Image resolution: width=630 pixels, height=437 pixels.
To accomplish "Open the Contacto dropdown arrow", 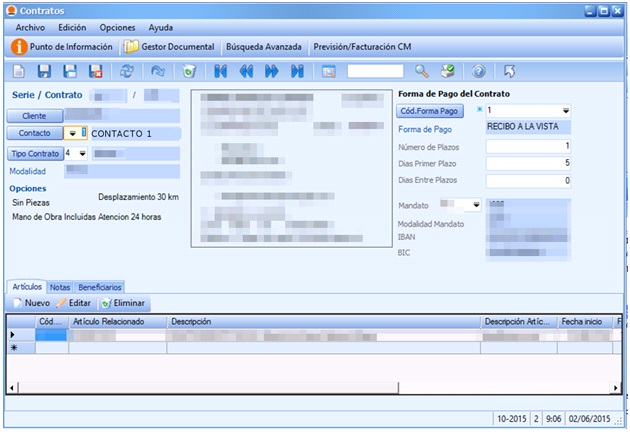I will pos(72,133).
